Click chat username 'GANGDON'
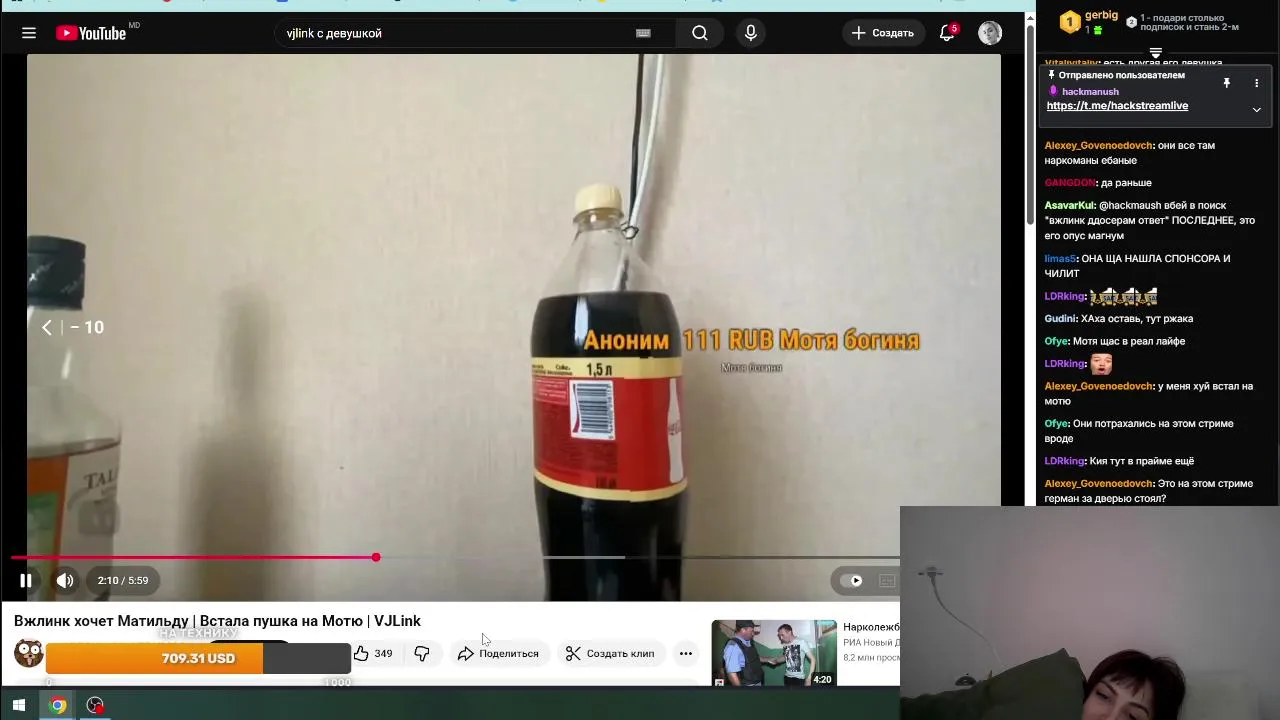1280x720 pixels. point(1070,183)
